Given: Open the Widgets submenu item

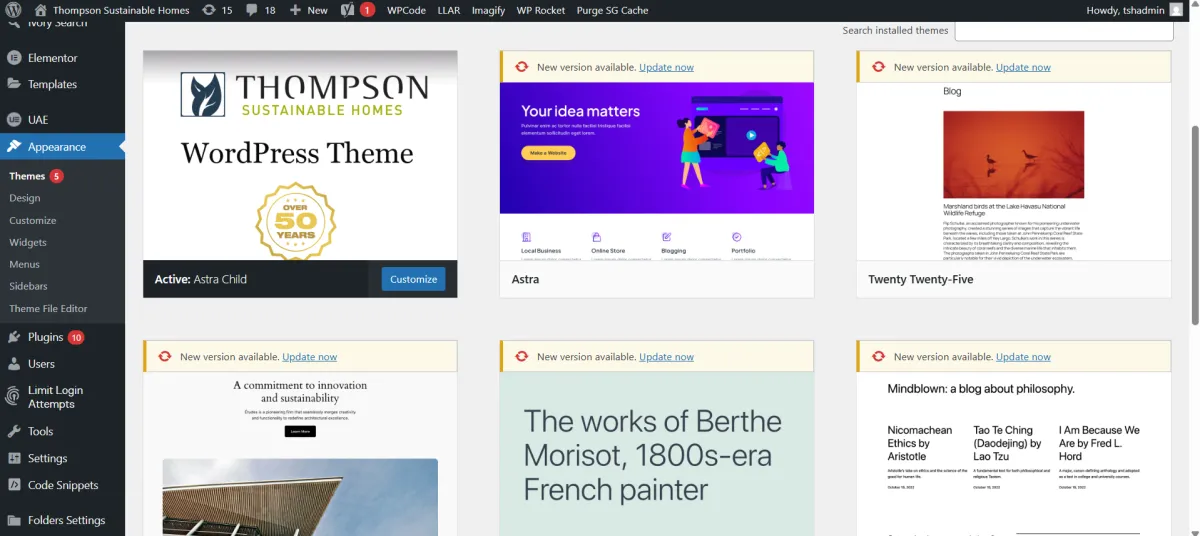Looking at the screenshot, I should click(28, 242).
